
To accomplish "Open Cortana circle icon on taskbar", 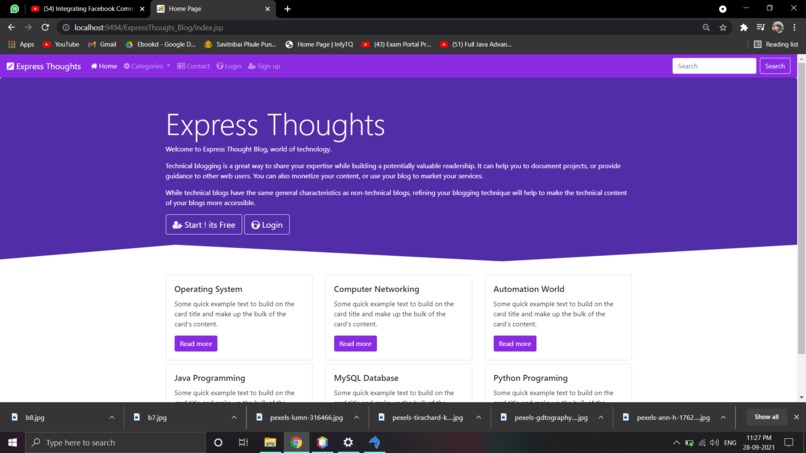I will [x=218, y=442].
